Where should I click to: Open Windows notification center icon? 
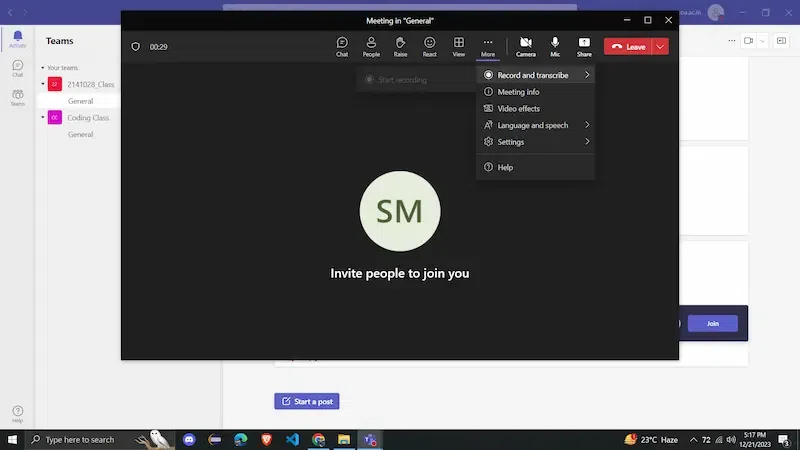pyautogui.click(x=784, y=439)
